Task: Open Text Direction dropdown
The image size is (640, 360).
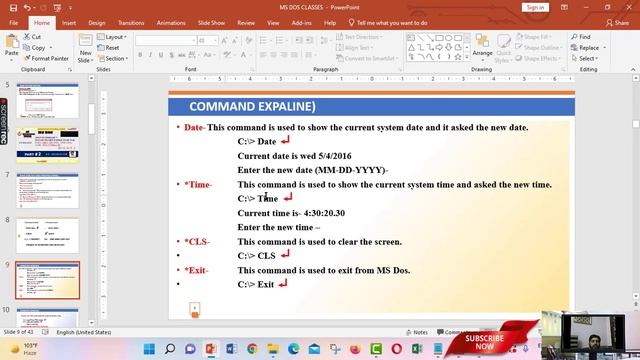Action: click(359, 37)
